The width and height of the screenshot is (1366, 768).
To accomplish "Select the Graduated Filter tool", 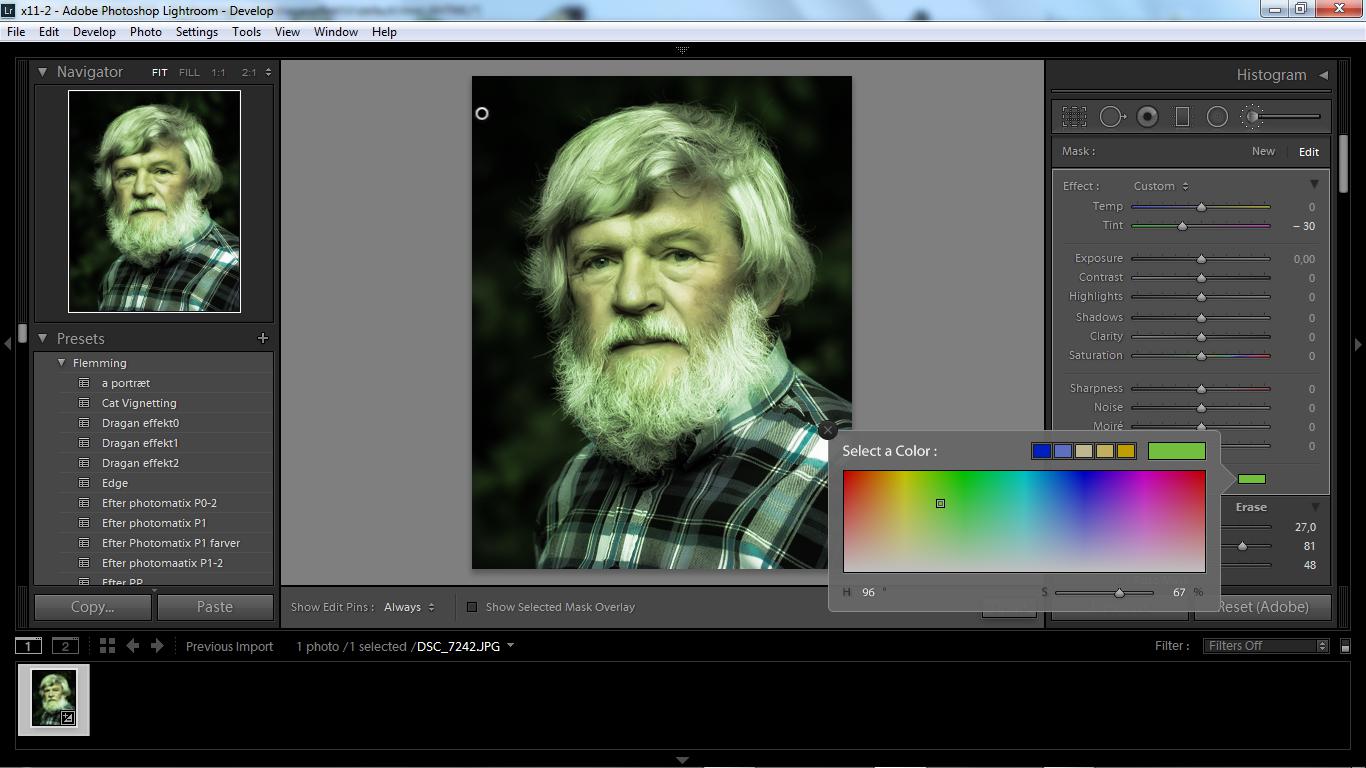I will point(1182,117).
